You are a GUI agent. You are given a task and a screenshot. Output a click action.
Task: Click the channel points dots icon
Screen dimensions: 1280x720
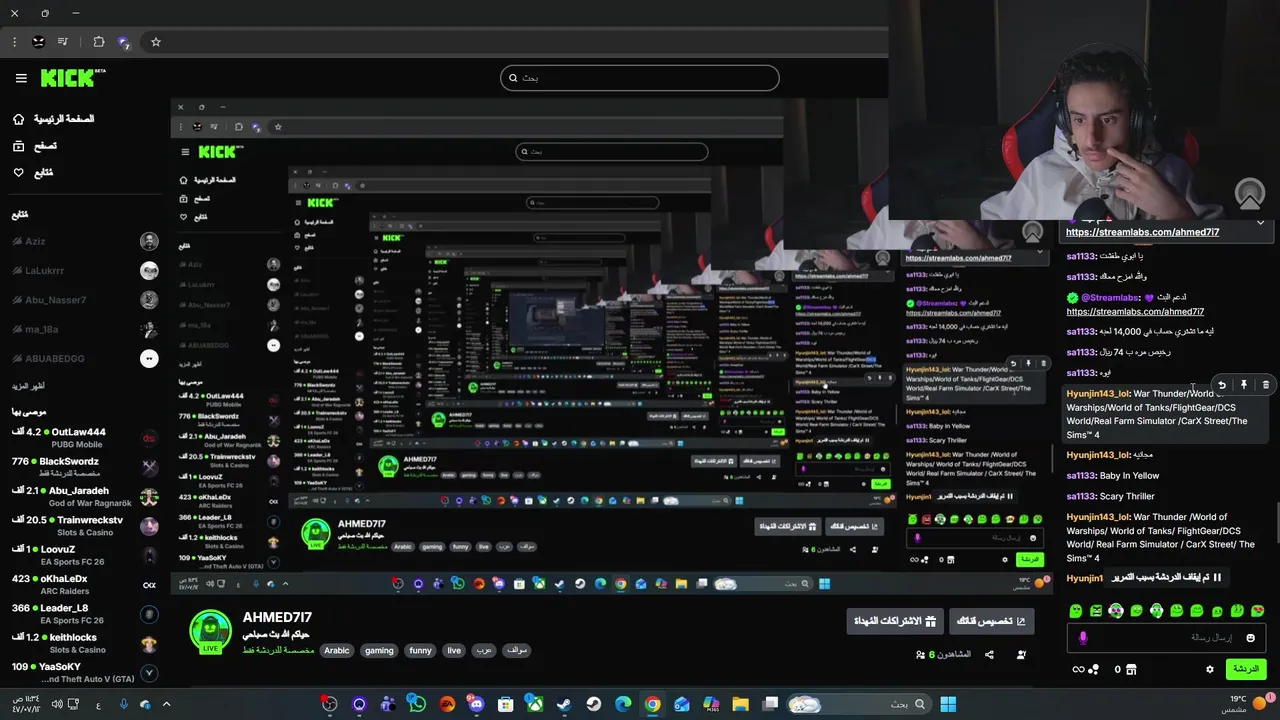pos(1094,669)
